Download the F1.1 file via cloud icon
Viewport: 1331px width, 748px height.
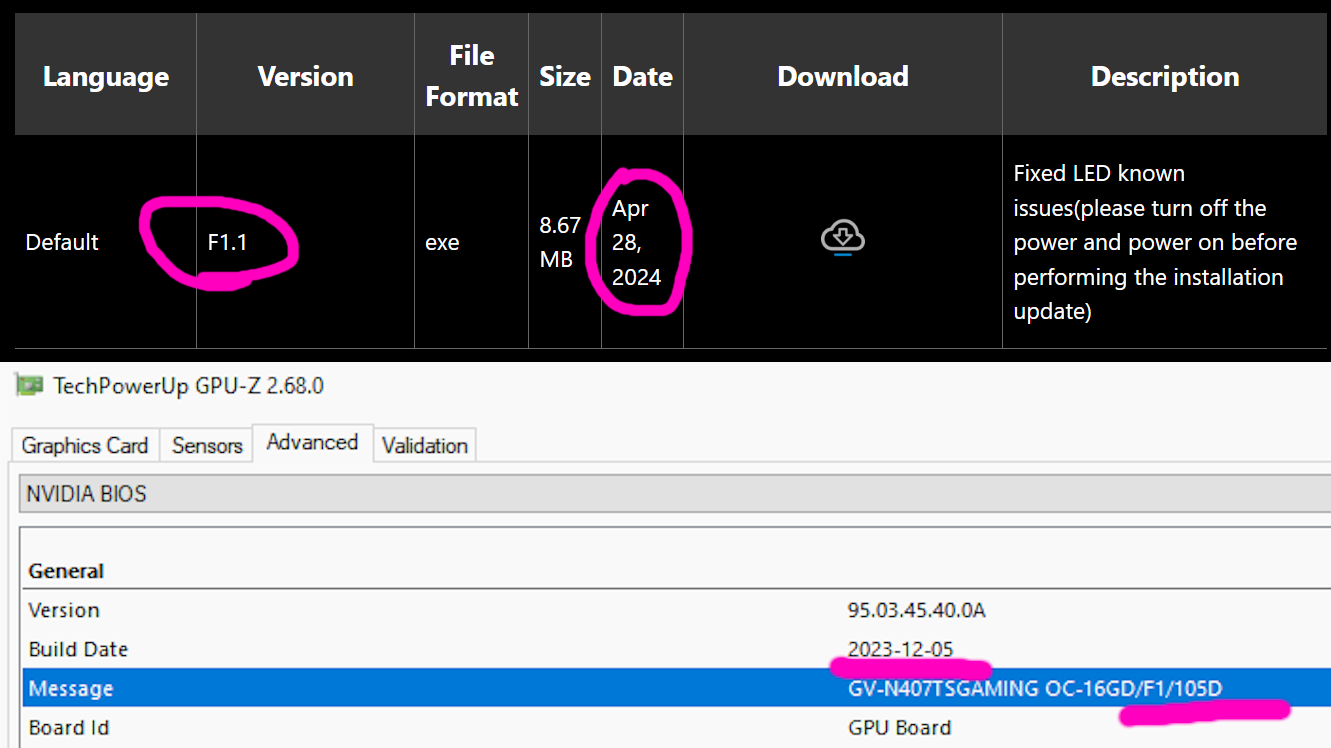[843, 238]
